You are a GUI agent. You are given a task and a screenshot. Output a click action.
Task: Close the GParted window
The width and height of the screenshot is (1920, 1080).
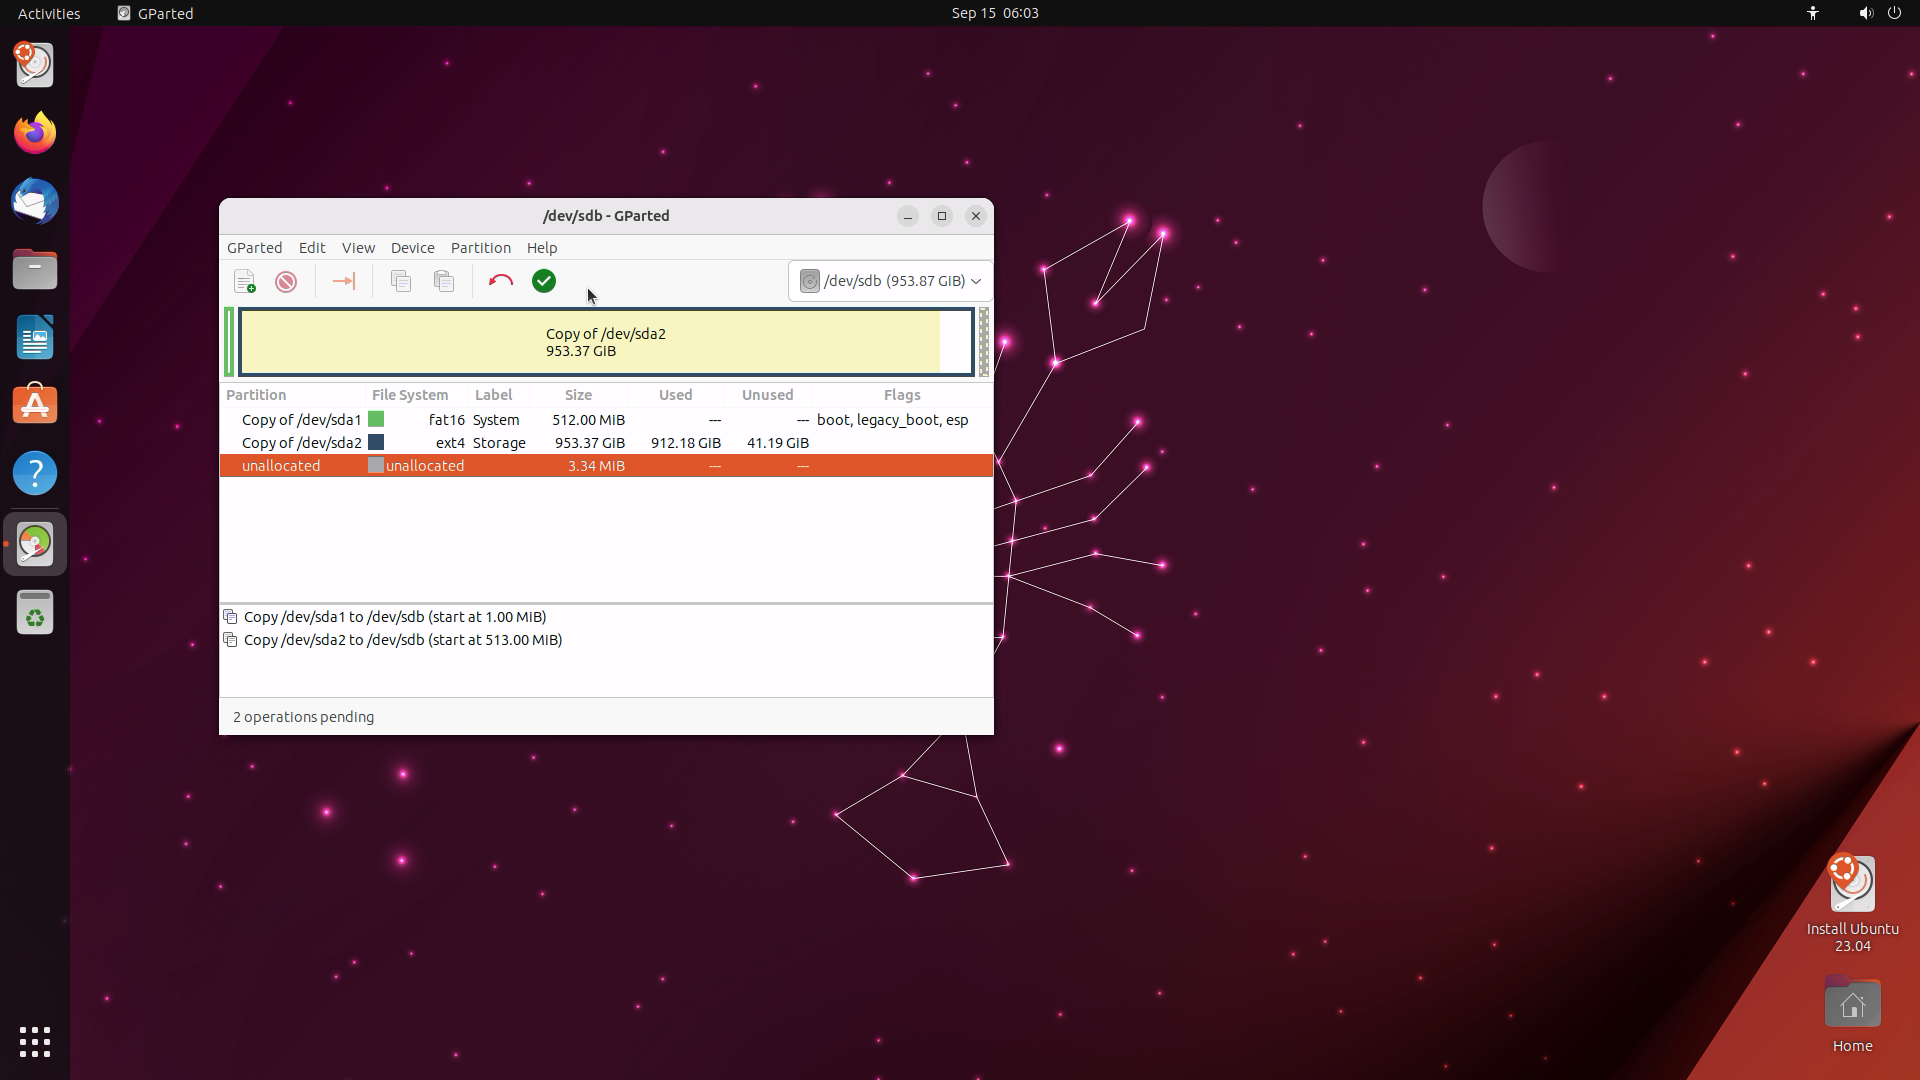976,216
